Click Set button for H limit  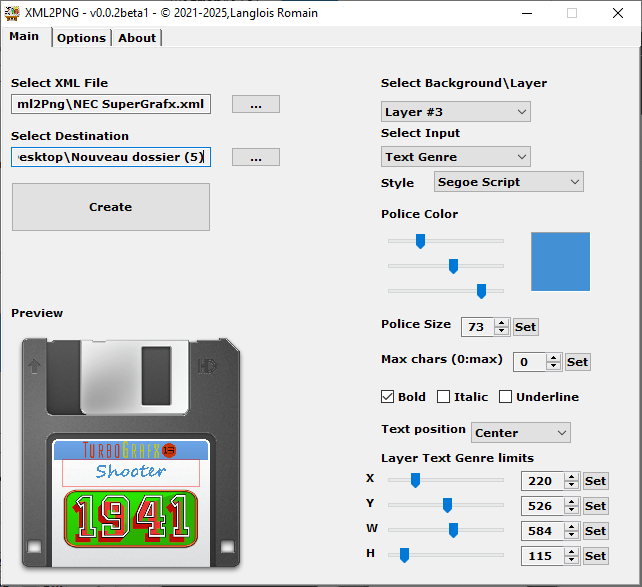coord(596,556)
